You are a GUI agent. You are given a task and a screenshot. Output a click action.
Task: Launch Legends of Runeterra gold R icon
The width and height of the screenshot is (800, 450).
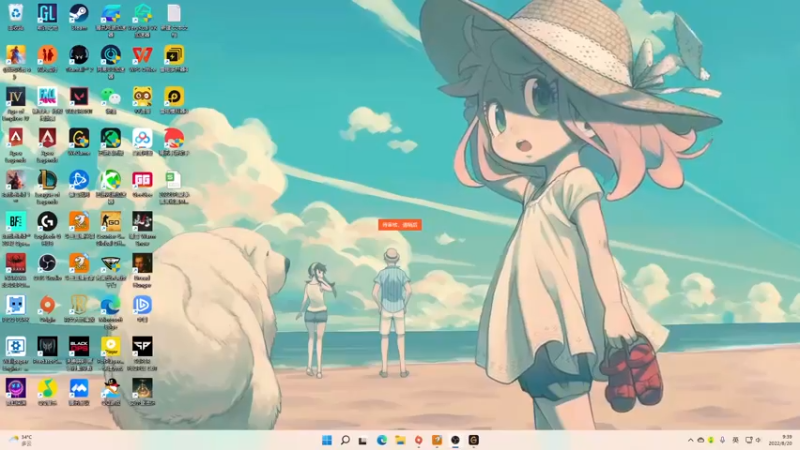(x=79, y=305)
